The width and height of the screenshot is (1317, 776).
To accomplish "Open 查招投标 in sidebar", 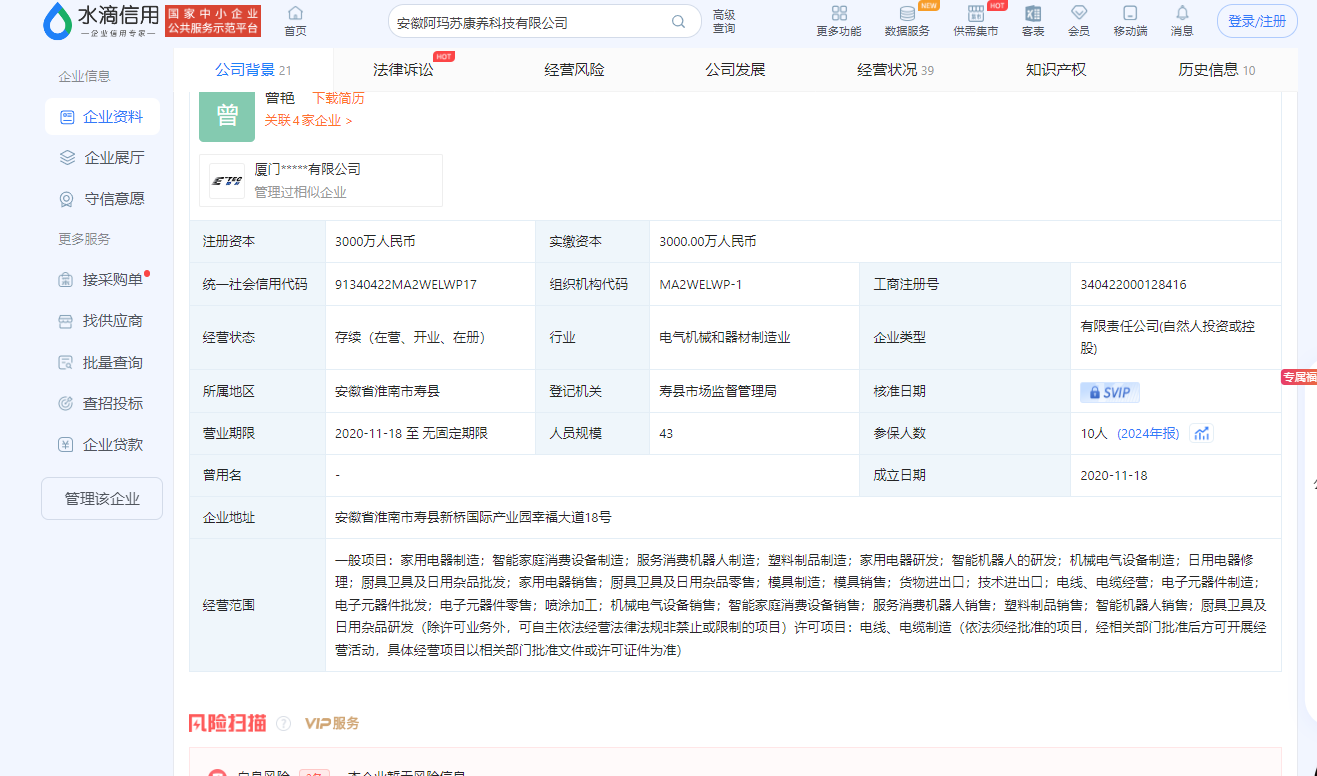I will tap(102, 403).
